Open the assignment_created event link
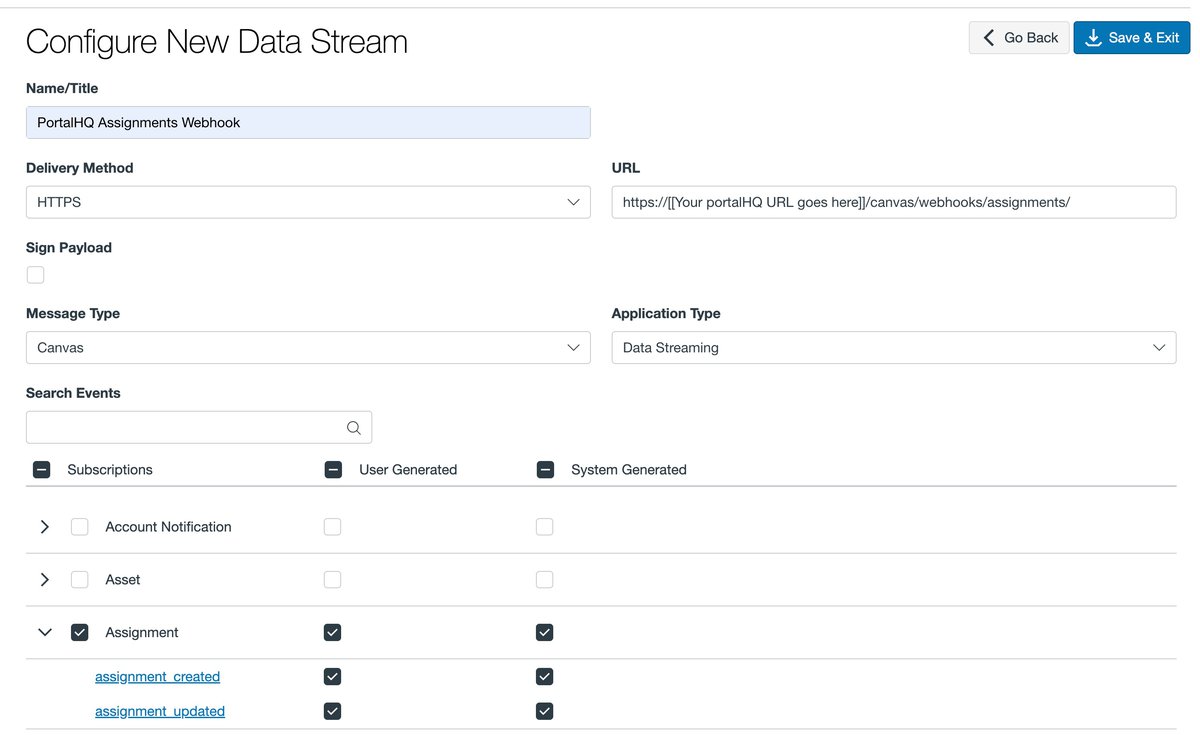Screen dimensions: 1200x735 tap(157, 677)
